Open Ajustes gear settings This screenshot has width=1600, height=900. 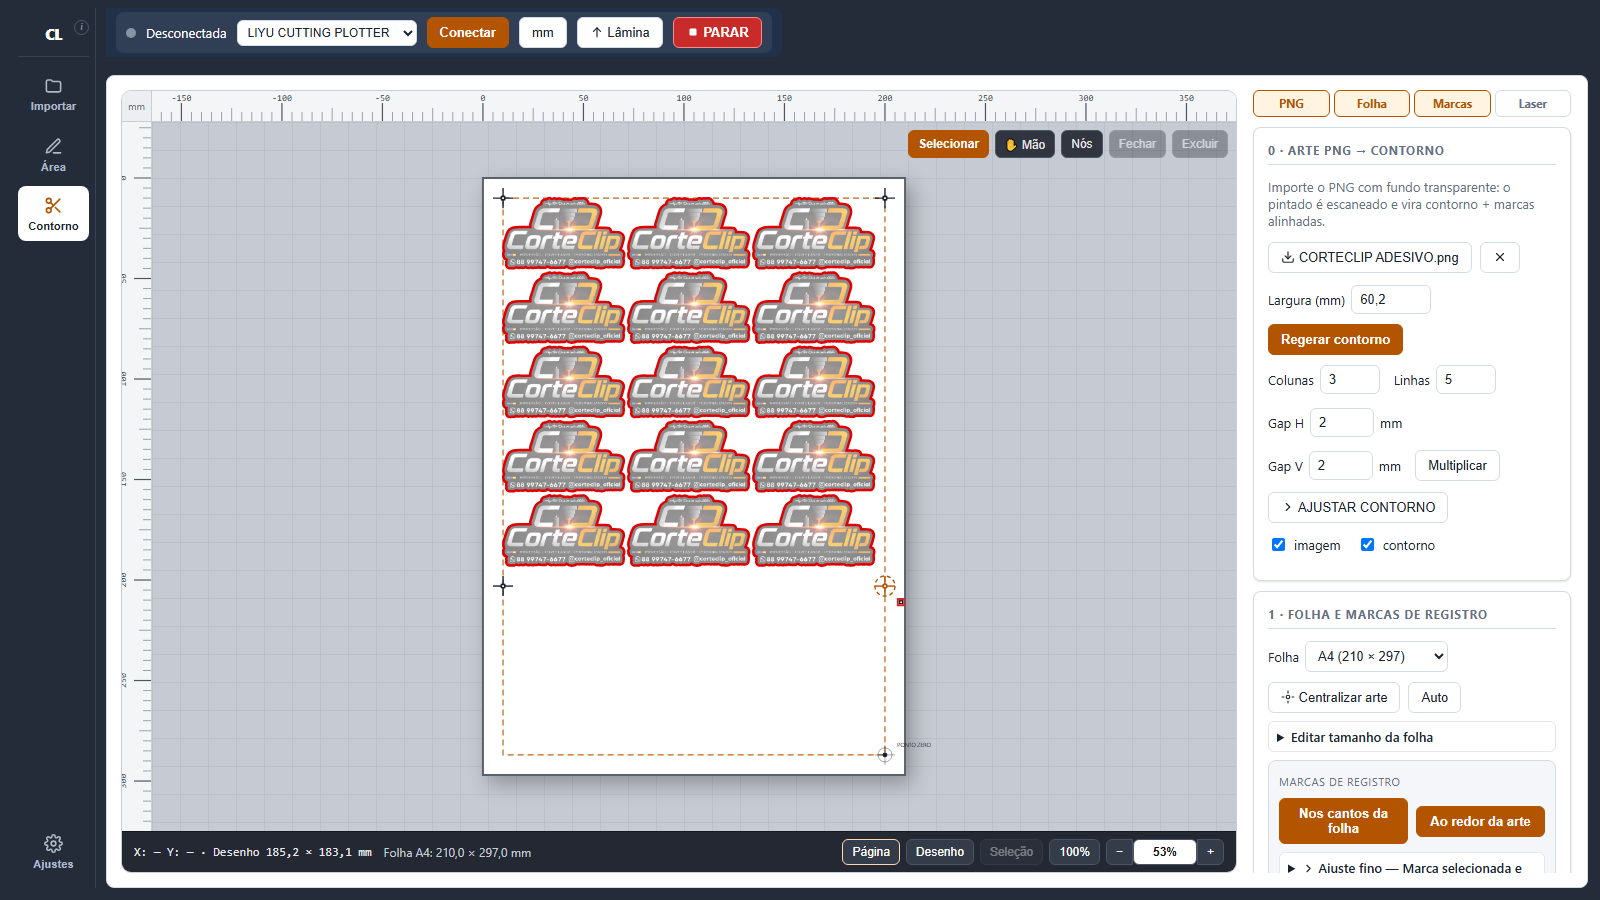(53, 852)
